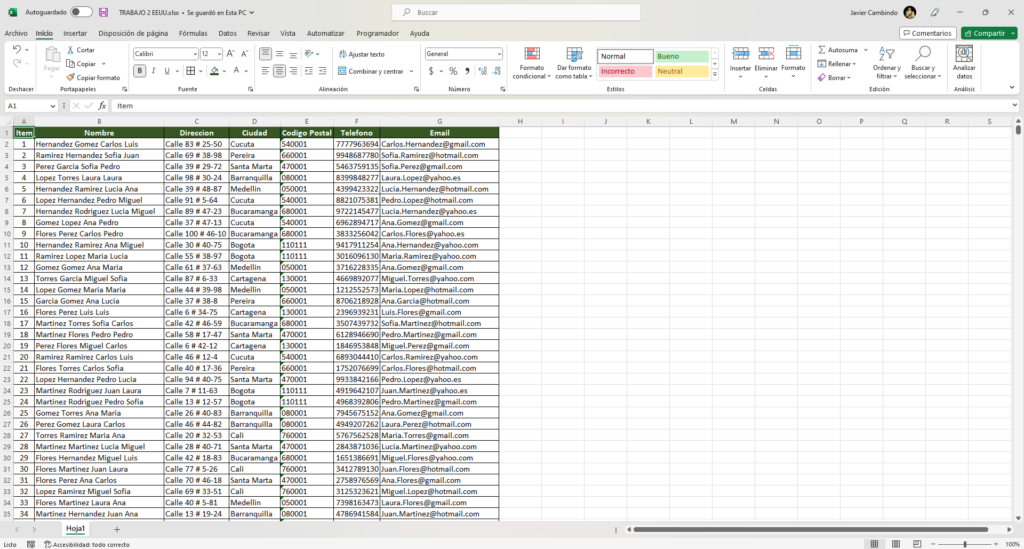1024x549 pixels.
Task: Apply accounting dollar format
Action: [x=431, y=71]
